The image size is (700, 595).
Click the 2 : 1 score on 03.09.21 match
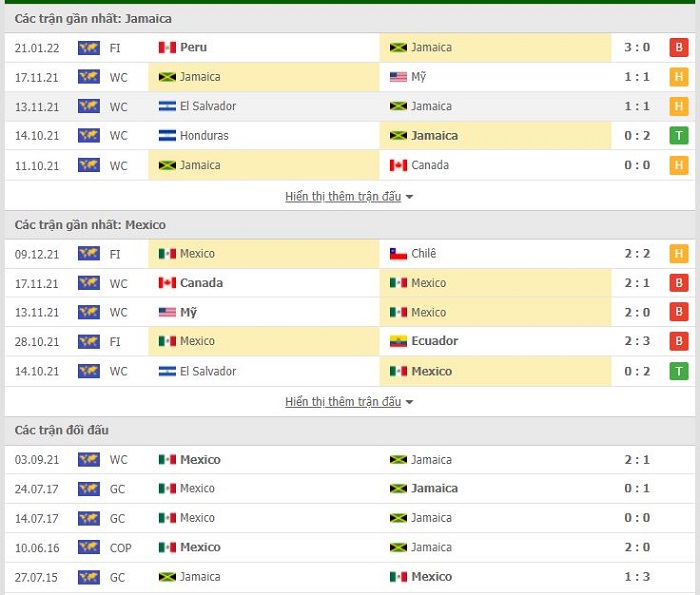637,460
